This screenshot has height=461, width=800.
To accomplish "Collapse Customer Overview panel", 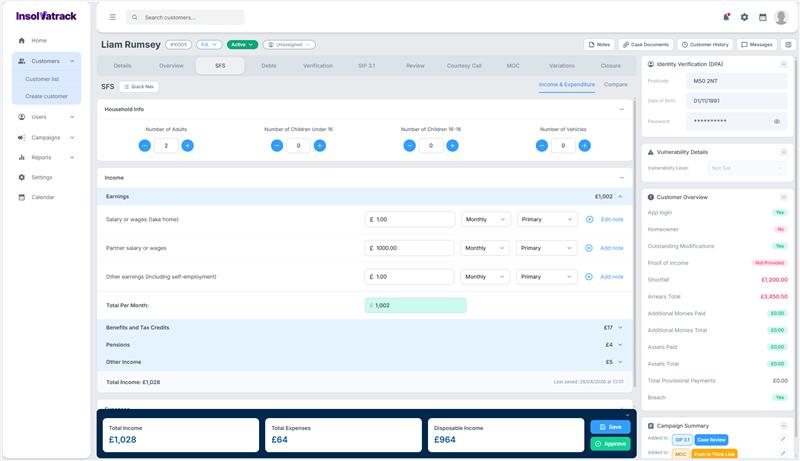I will click(784, 197).
